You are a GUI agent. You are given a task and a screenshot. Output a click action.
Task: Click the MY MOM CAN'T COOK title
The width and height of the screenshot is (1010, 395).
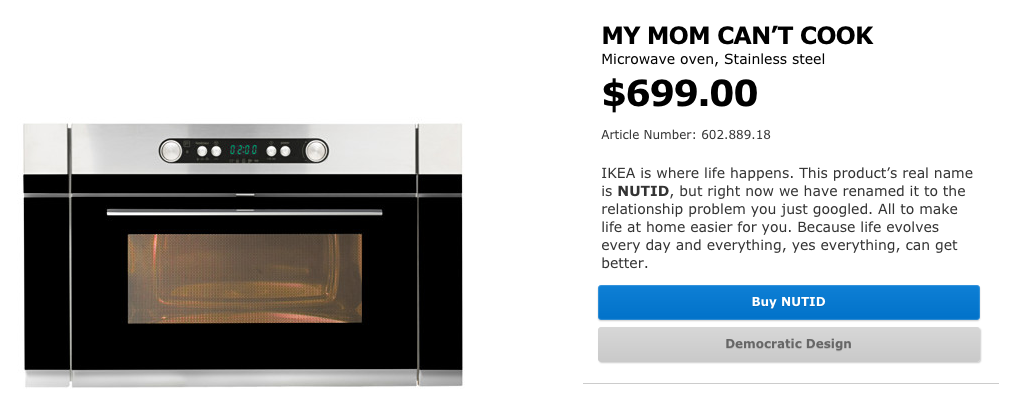(x=737, y=35)
